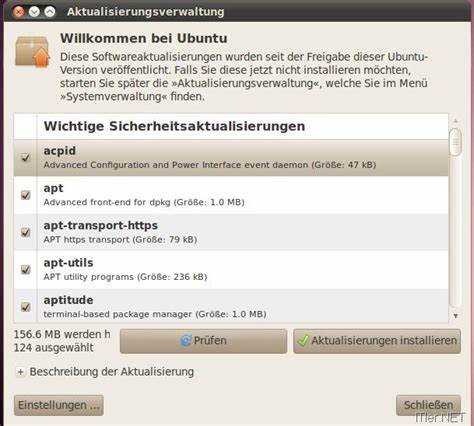This screenshot has height=426, width=474.
Task: Click 'Willkommen bei Ubuntu' heading
Action: tap(144, 38)
